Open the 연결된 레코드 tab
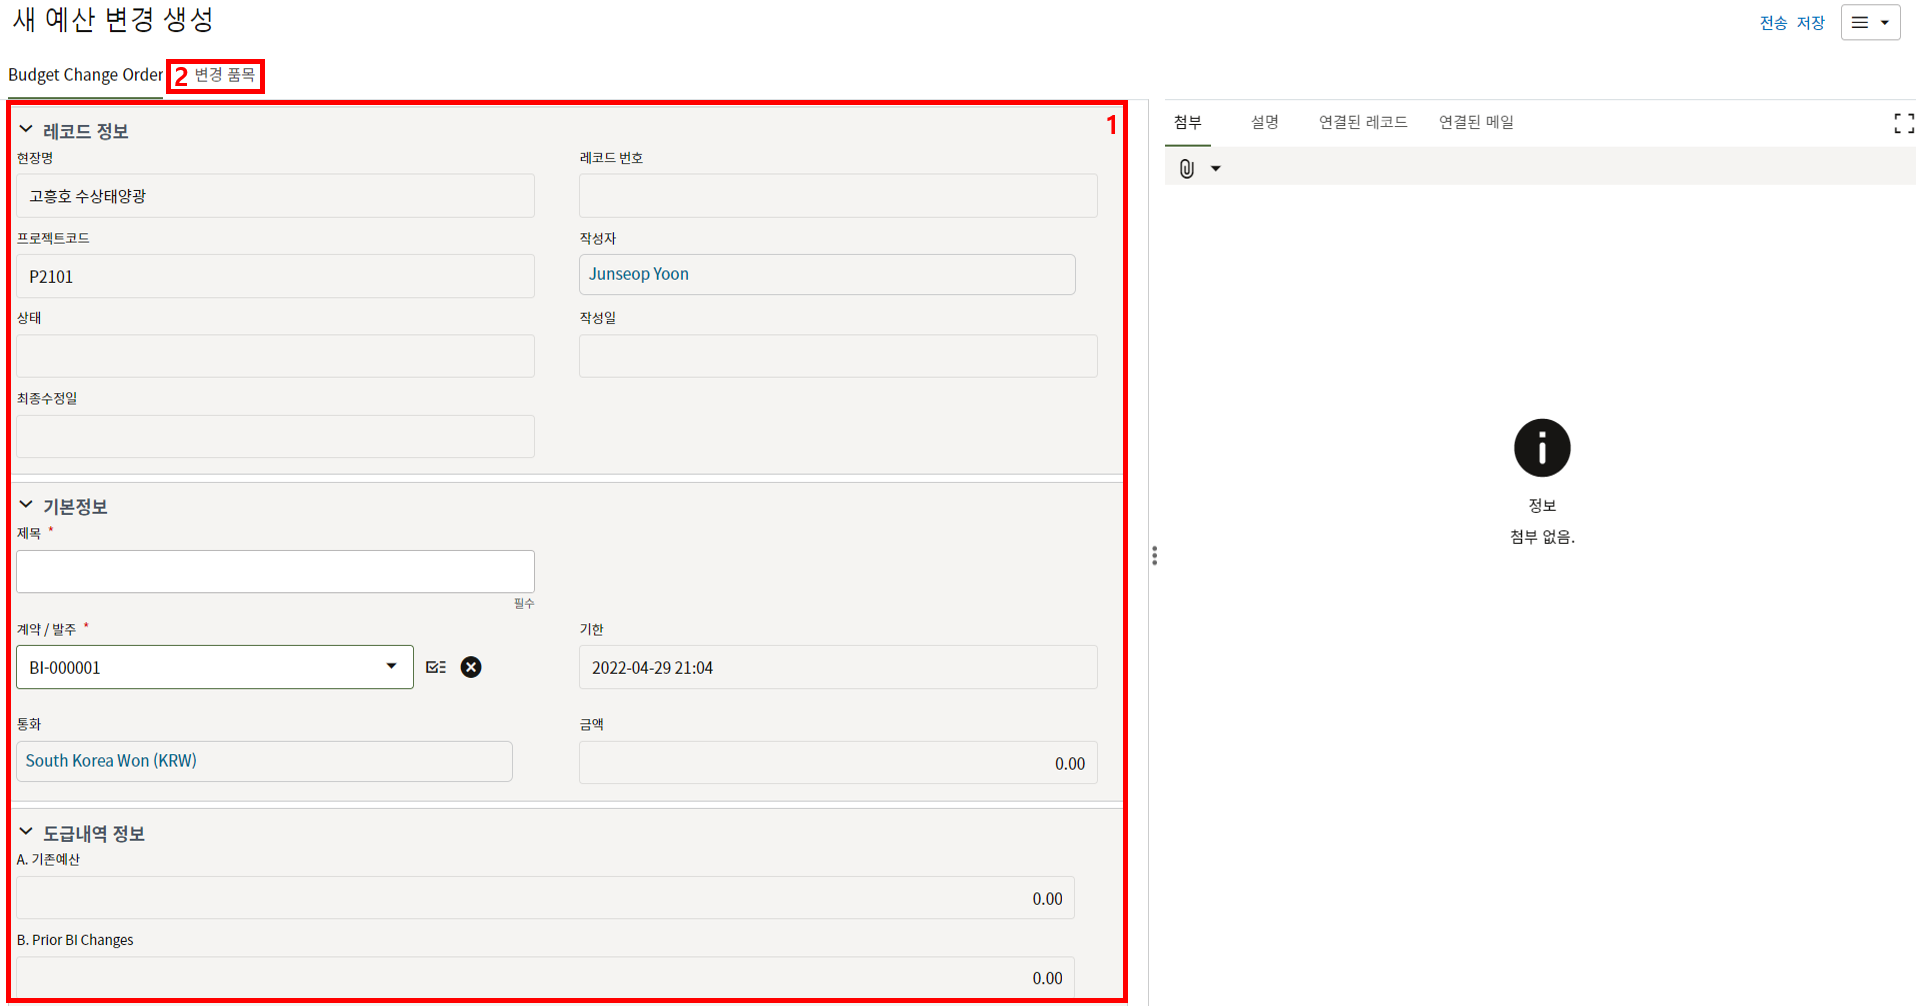 click(1362, 122)
